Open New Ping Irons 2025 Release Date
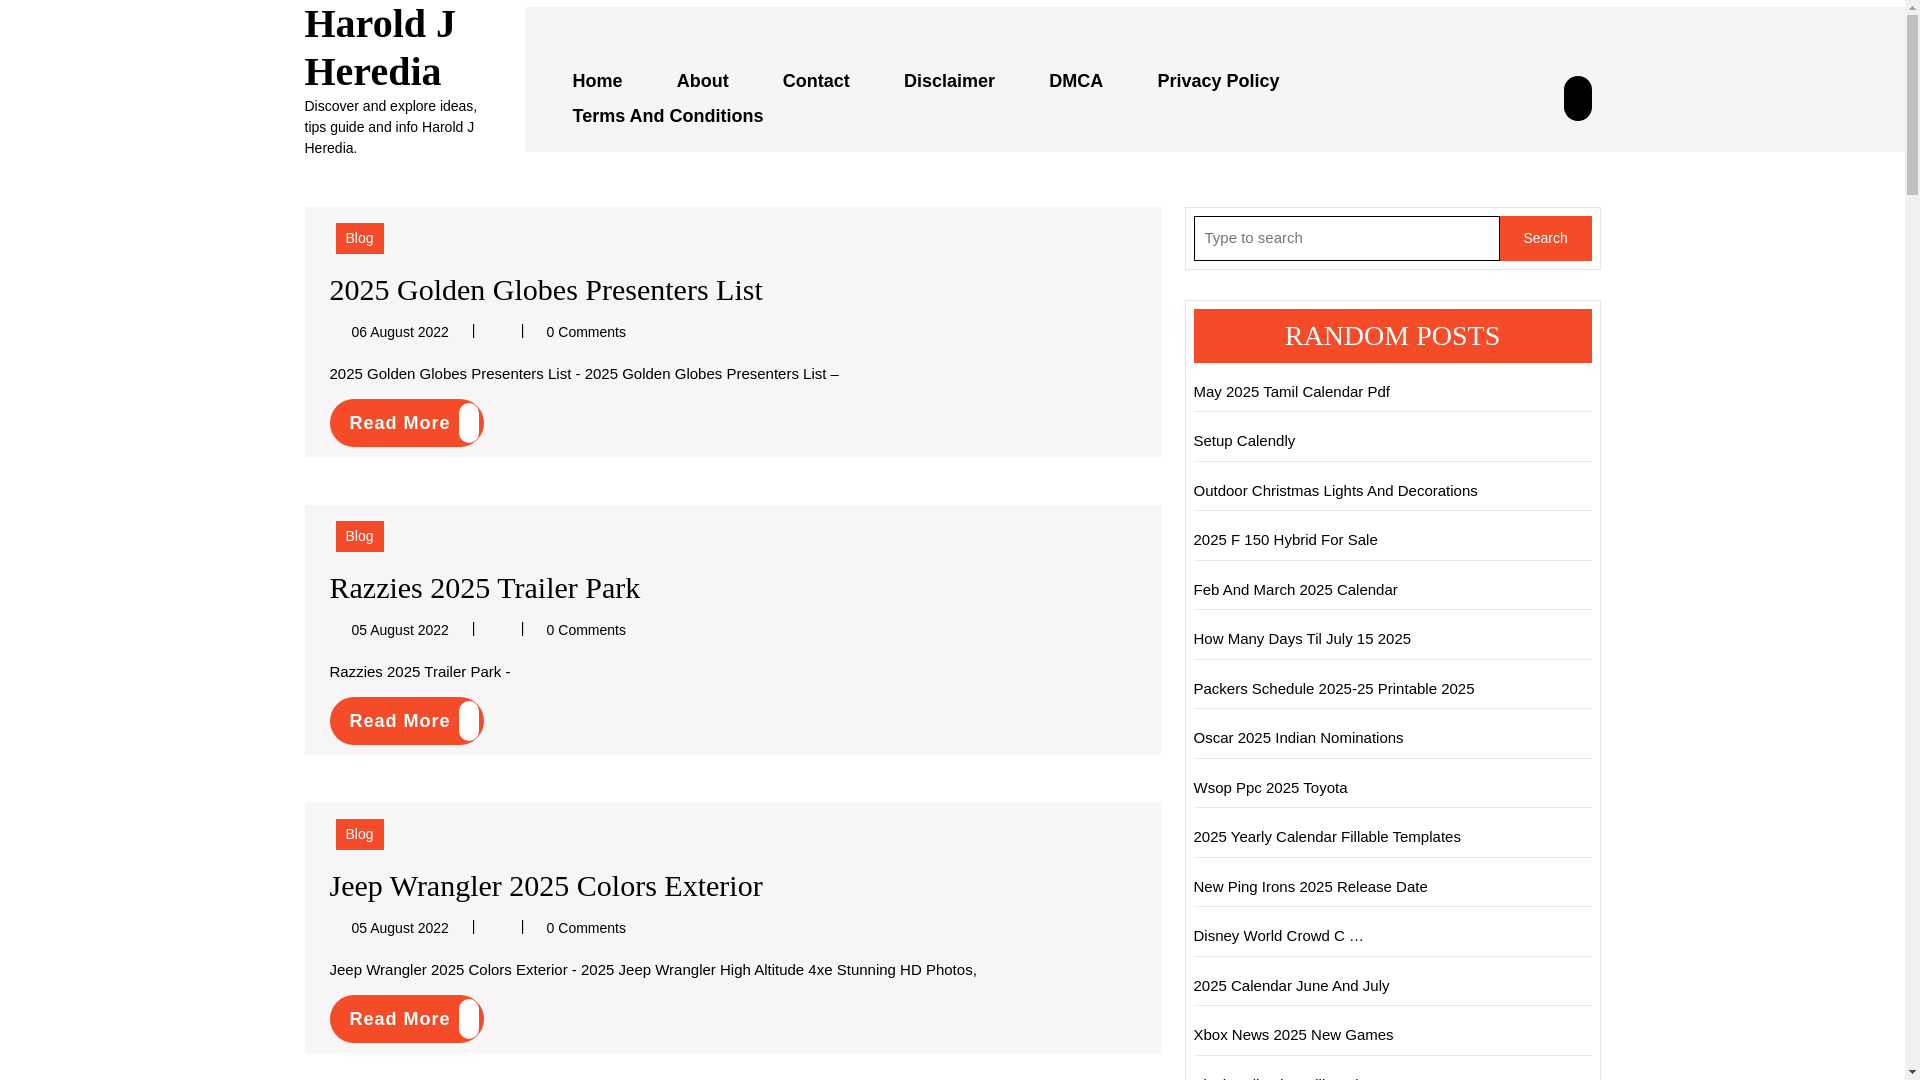 tap(1310, 887)
